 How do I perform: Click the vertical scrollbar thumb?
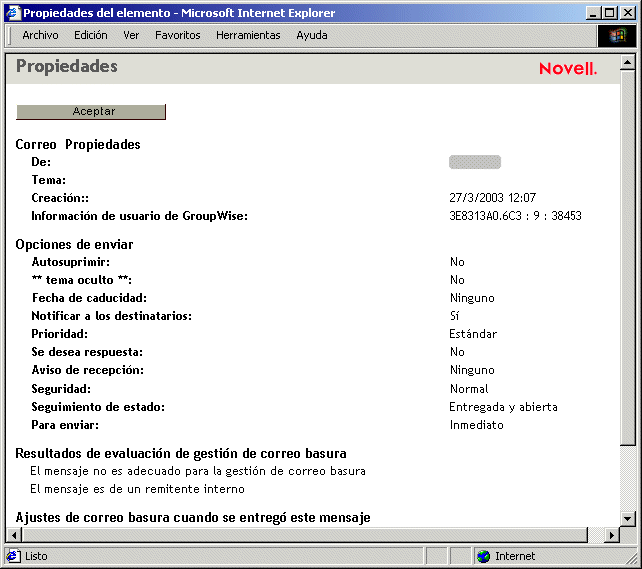click(x=627, y=258)
